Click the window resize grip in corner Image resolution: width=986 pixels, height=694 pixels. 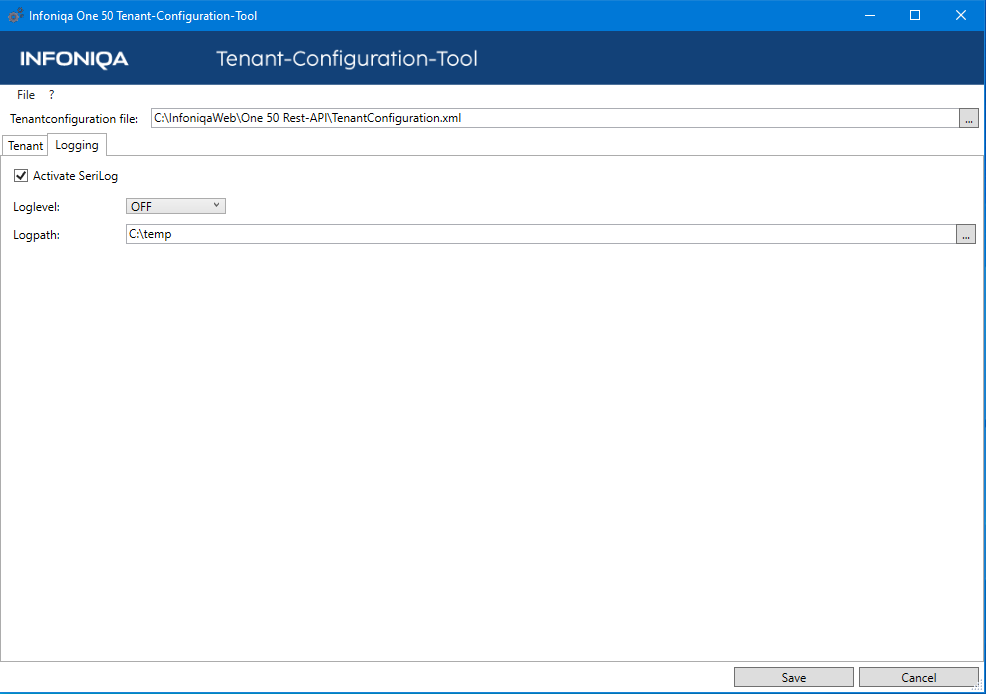click(x=978, y=687)
